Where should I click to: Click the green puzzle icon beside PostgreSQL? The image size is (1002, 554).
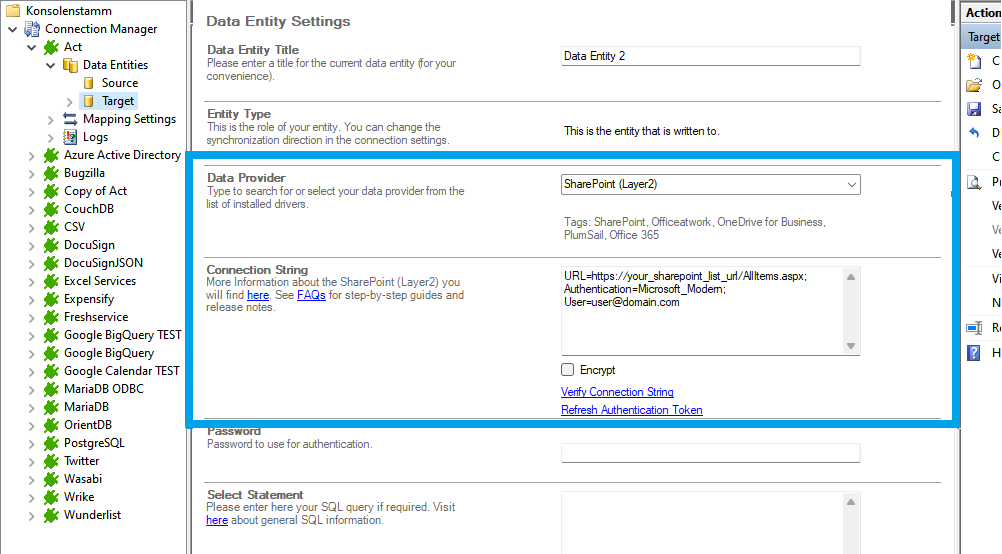51,443
